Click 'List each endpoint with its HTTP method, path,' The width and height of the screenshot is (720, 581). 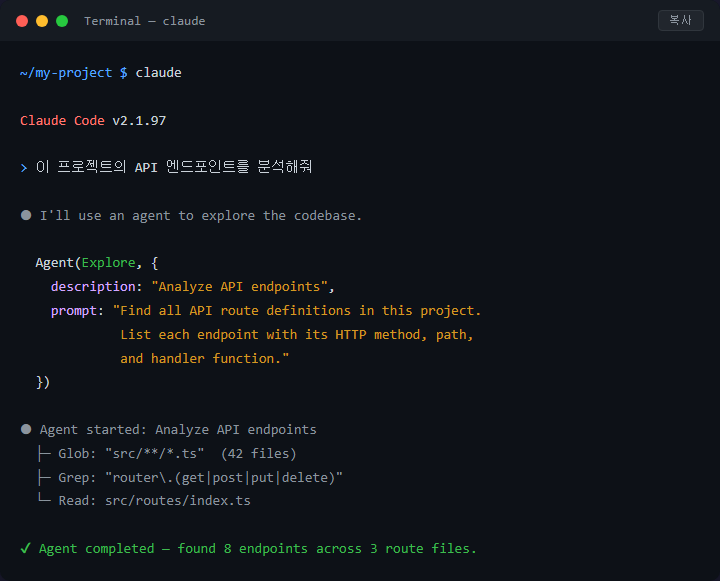tap(297, 334)
